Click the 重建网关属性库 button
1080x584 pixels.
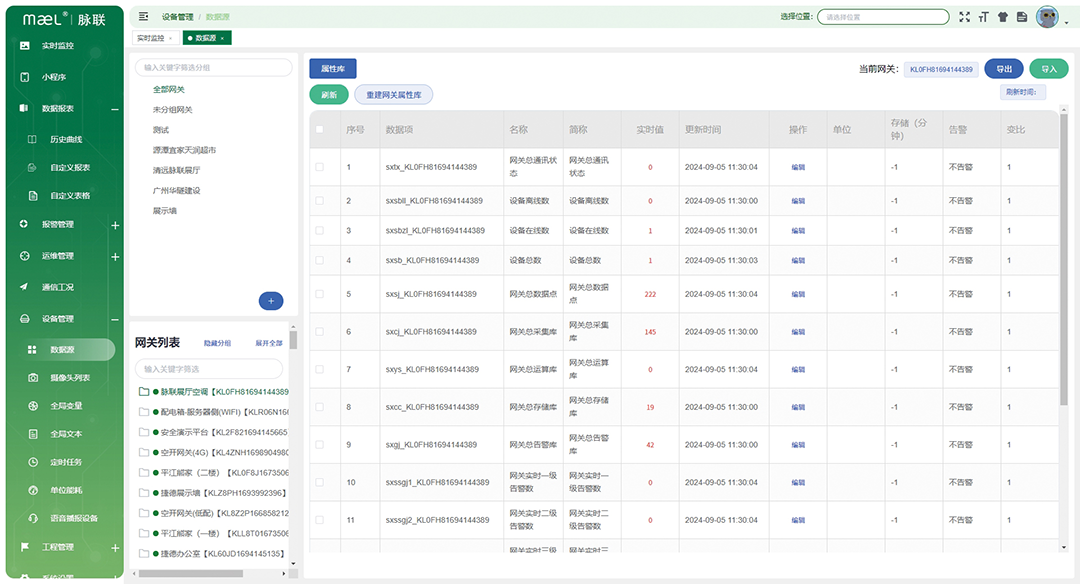(x=393, y=95)
